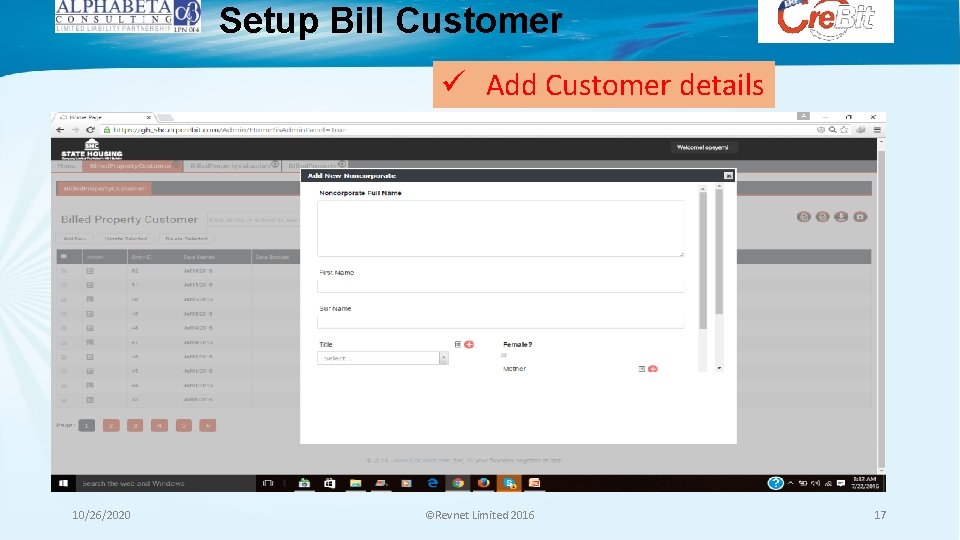Screen dimensions: 960x540
Task: Close the BilledPropertyValuation tab via its circle icon
Action: (x=275, y=164)
